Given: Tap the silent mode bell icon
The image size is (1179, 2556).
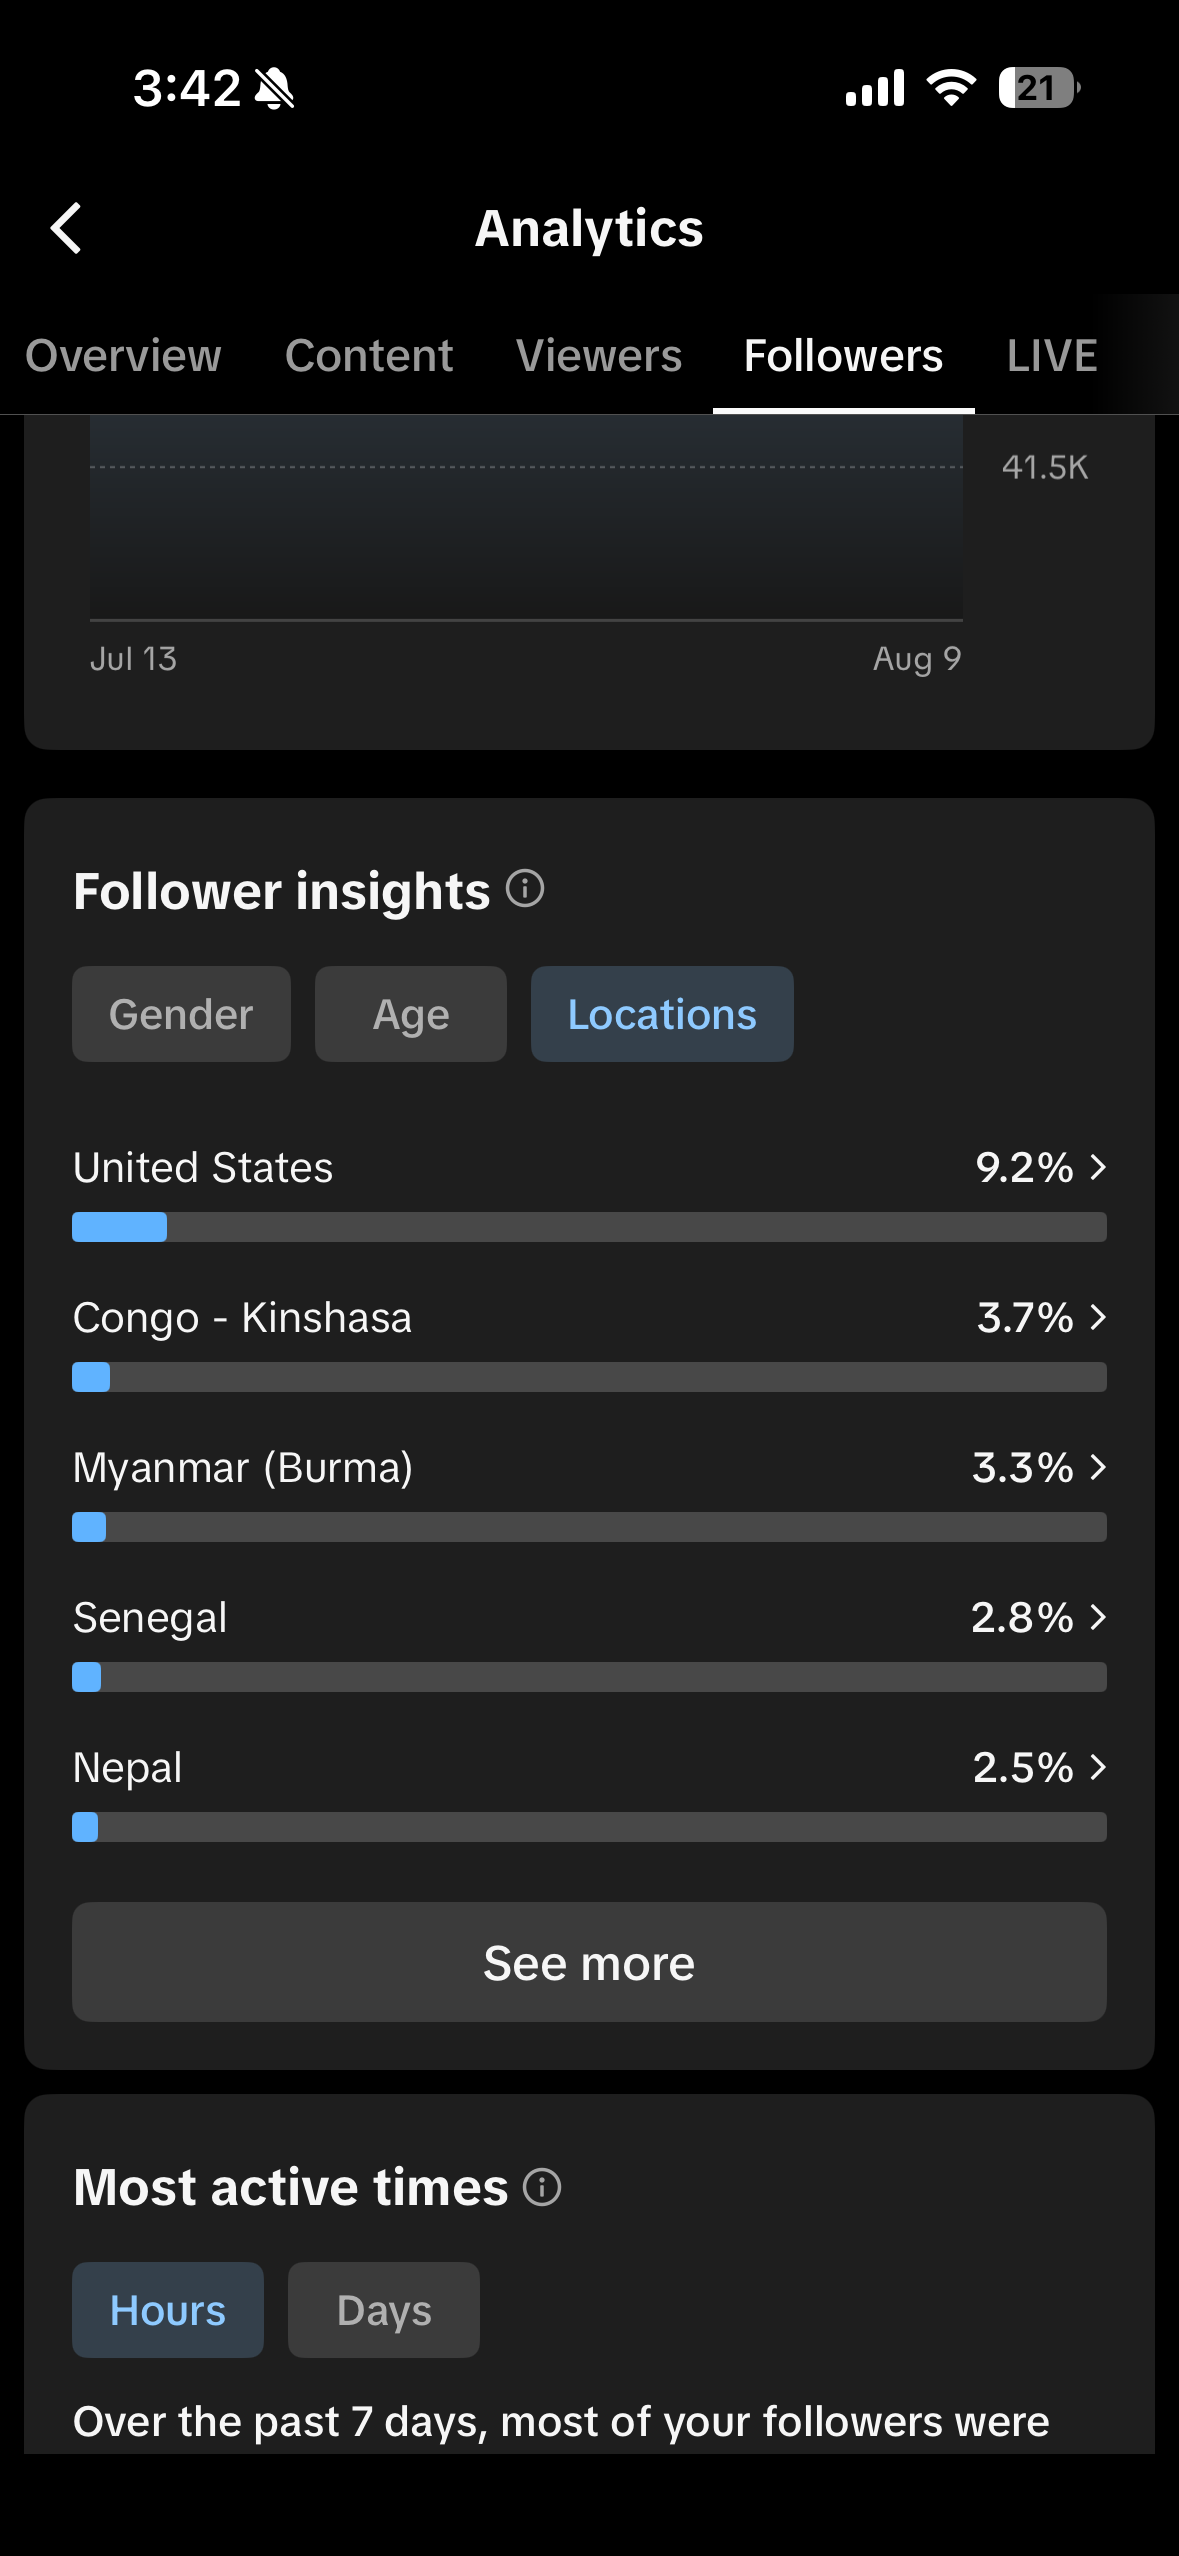Looking at the screenshot, I should tap(274, 88).
